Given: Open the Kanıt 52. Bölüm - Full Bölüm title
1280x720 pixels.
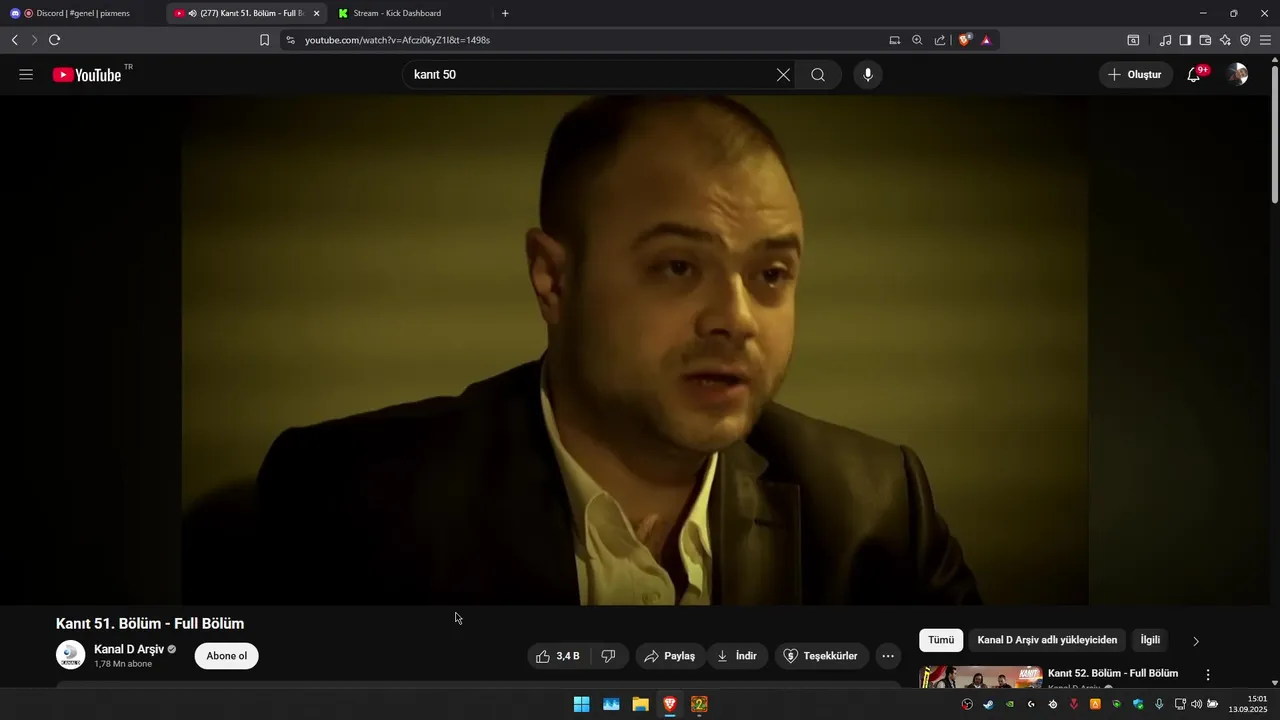Looking at the screenshot, I should [1113, 673].
